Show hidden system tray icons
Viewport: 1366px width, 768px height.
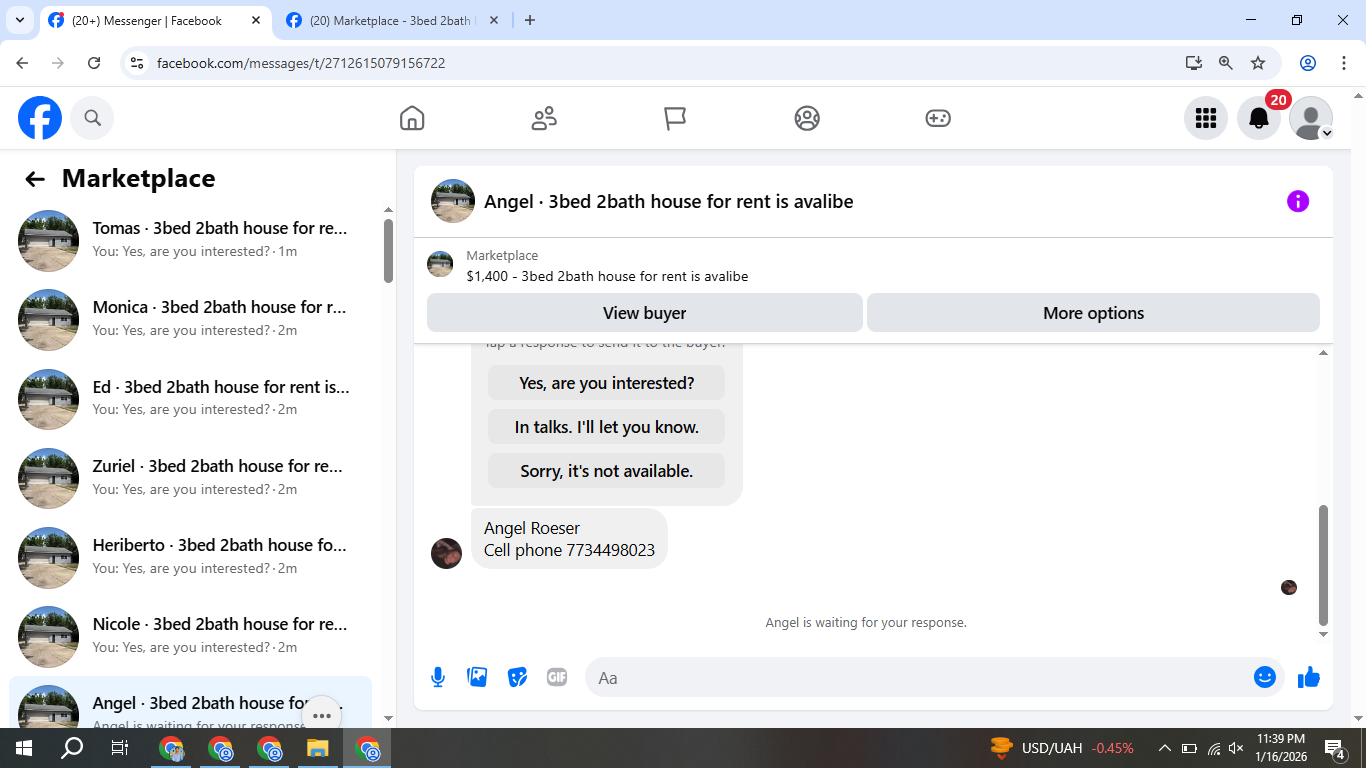(x=1165, y=748)
